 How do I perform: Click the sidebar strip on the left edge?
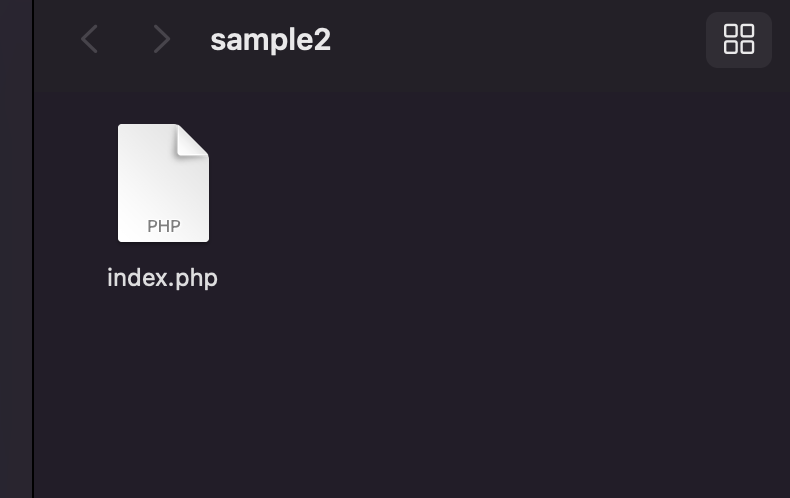[16, 249]
